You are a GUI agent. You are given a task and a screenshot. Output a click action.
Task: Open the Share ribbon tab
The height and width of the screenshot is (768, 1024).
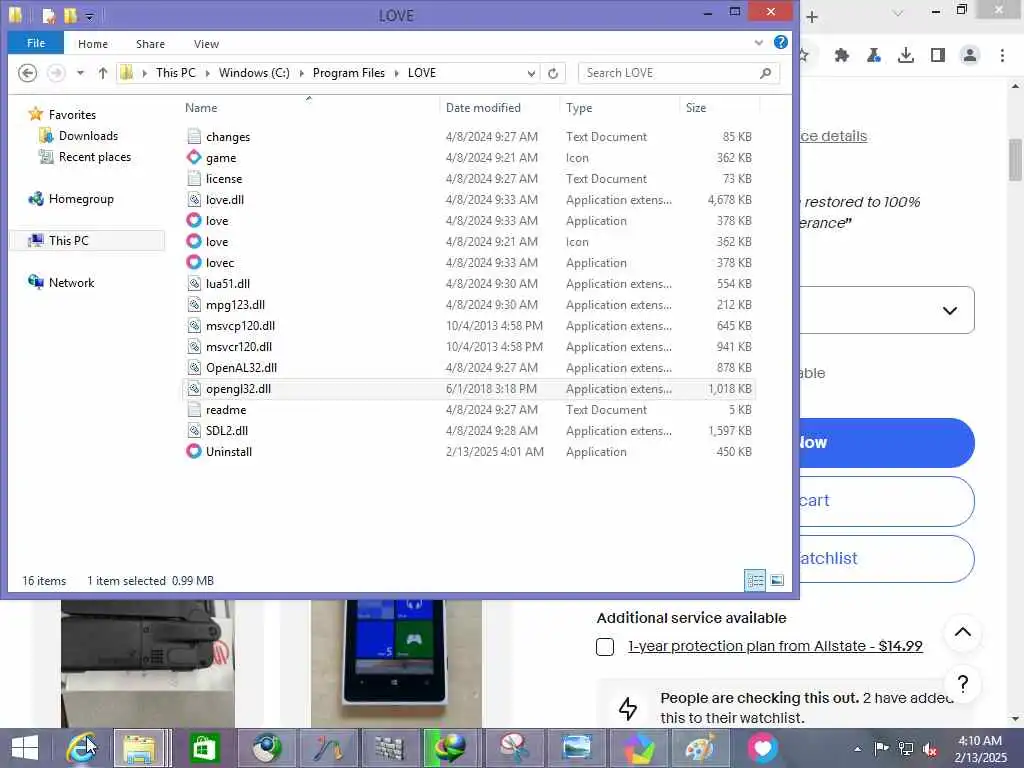tap(150, 44)
